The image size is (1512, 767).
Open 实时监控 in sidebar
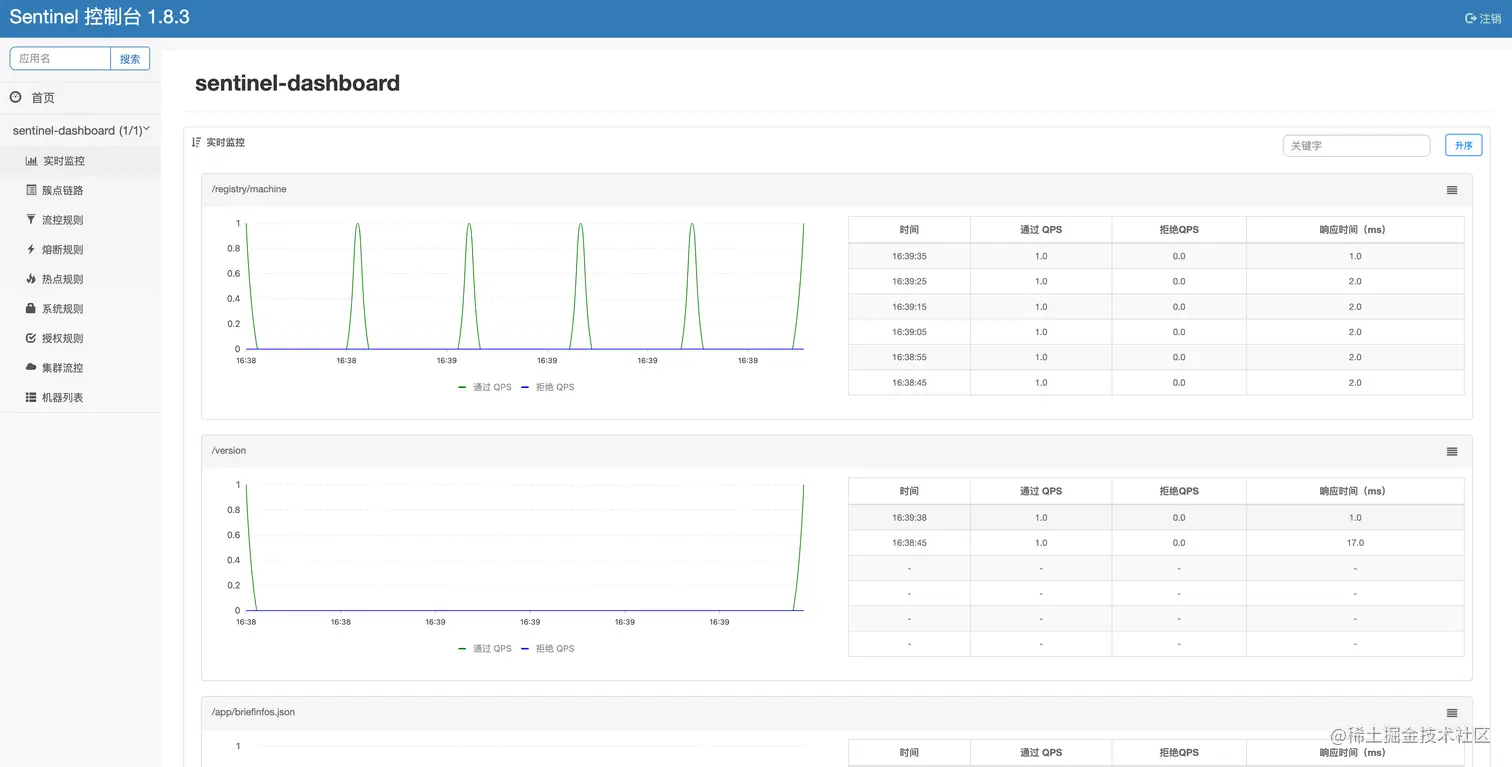tap(80, 161)
